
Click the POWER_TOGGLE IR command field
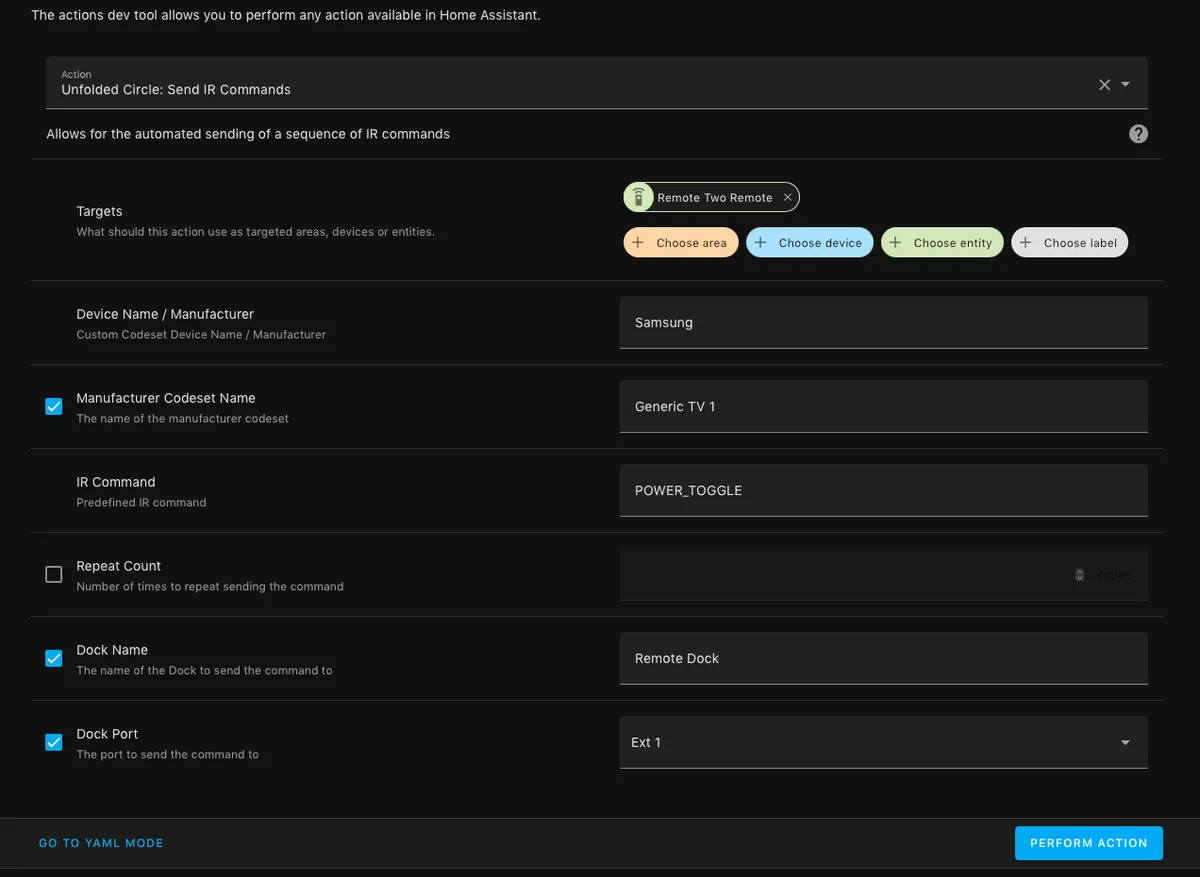point(884,490)
